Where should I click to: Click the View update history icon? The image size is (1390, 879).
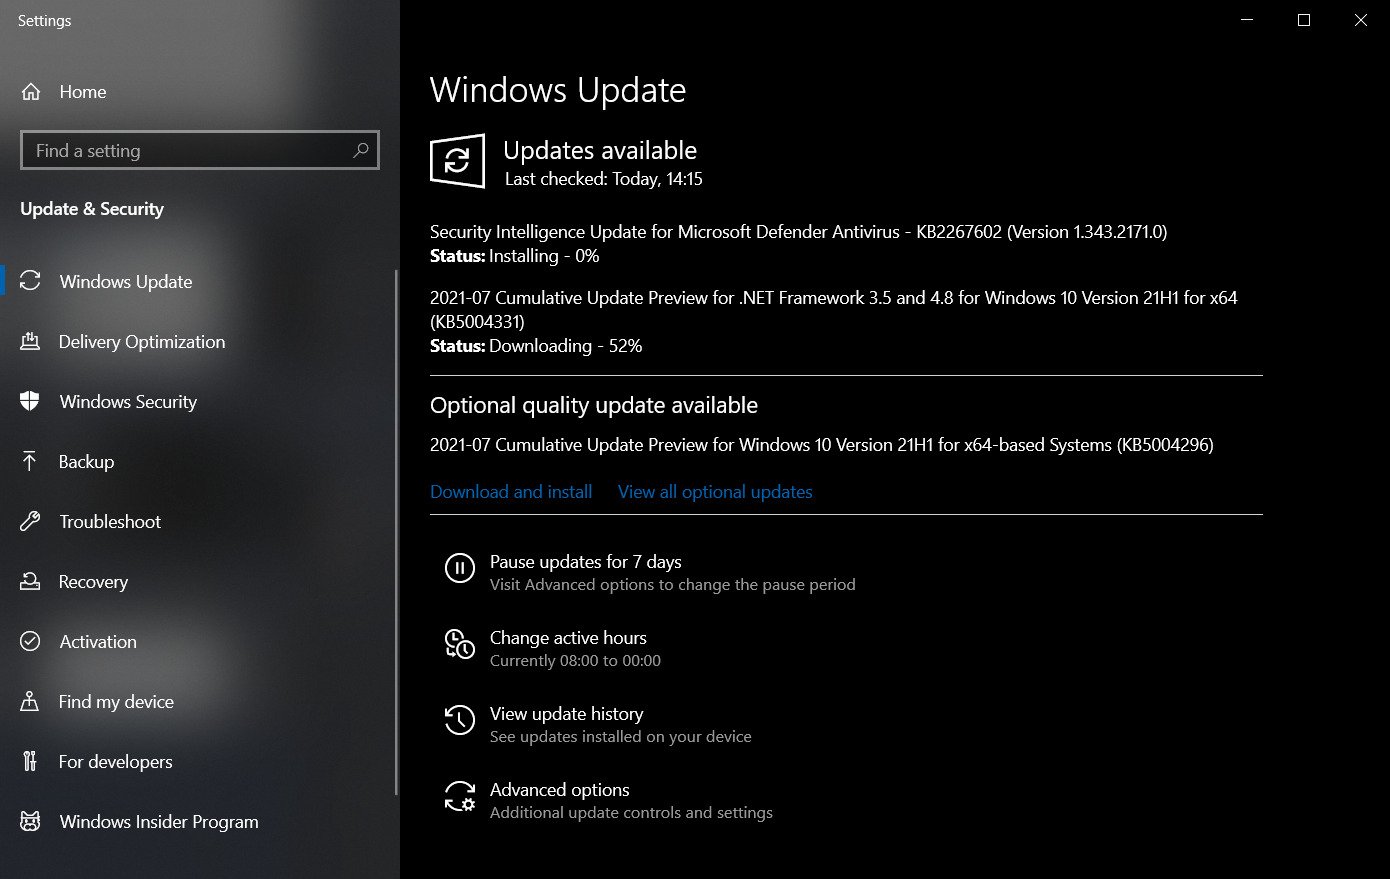pyautogui.click(x=459, y=720)
